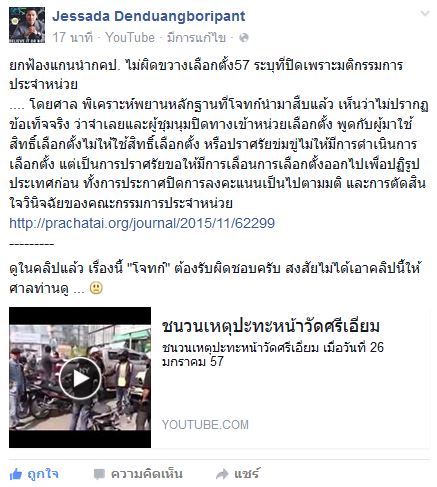Click the share arrow icon
The height and width of the screenshot is (487, 437).
[x=222, y=474]
